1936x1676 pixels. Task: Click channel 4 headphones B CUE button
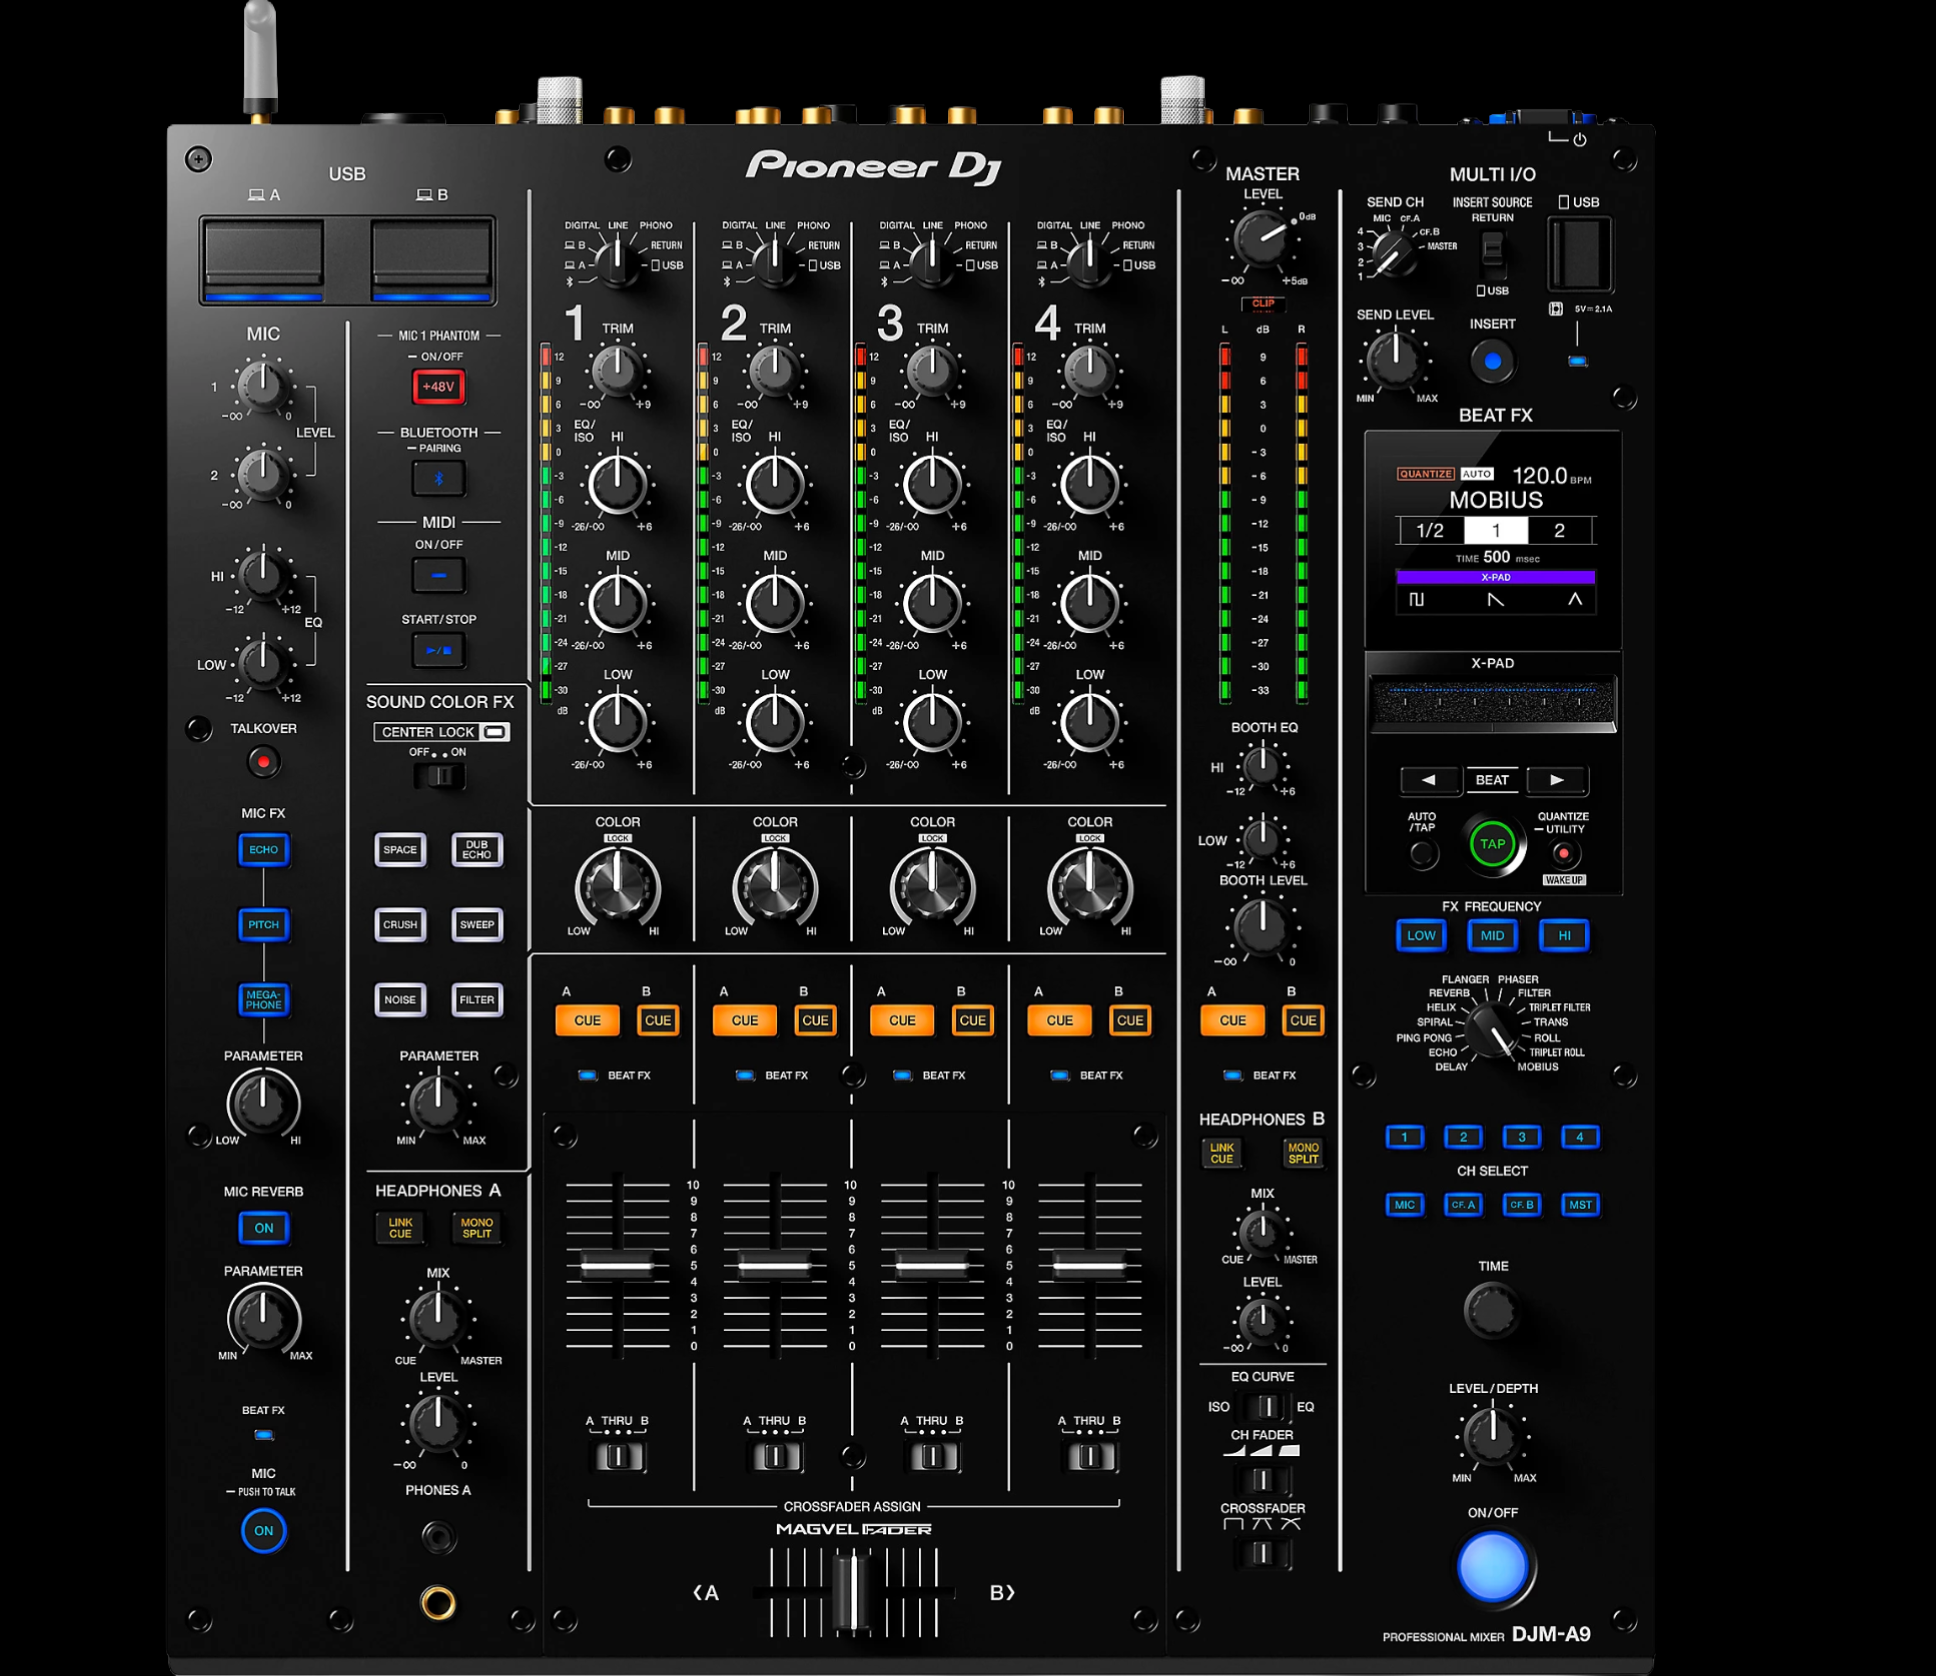coord(1130,1021)
